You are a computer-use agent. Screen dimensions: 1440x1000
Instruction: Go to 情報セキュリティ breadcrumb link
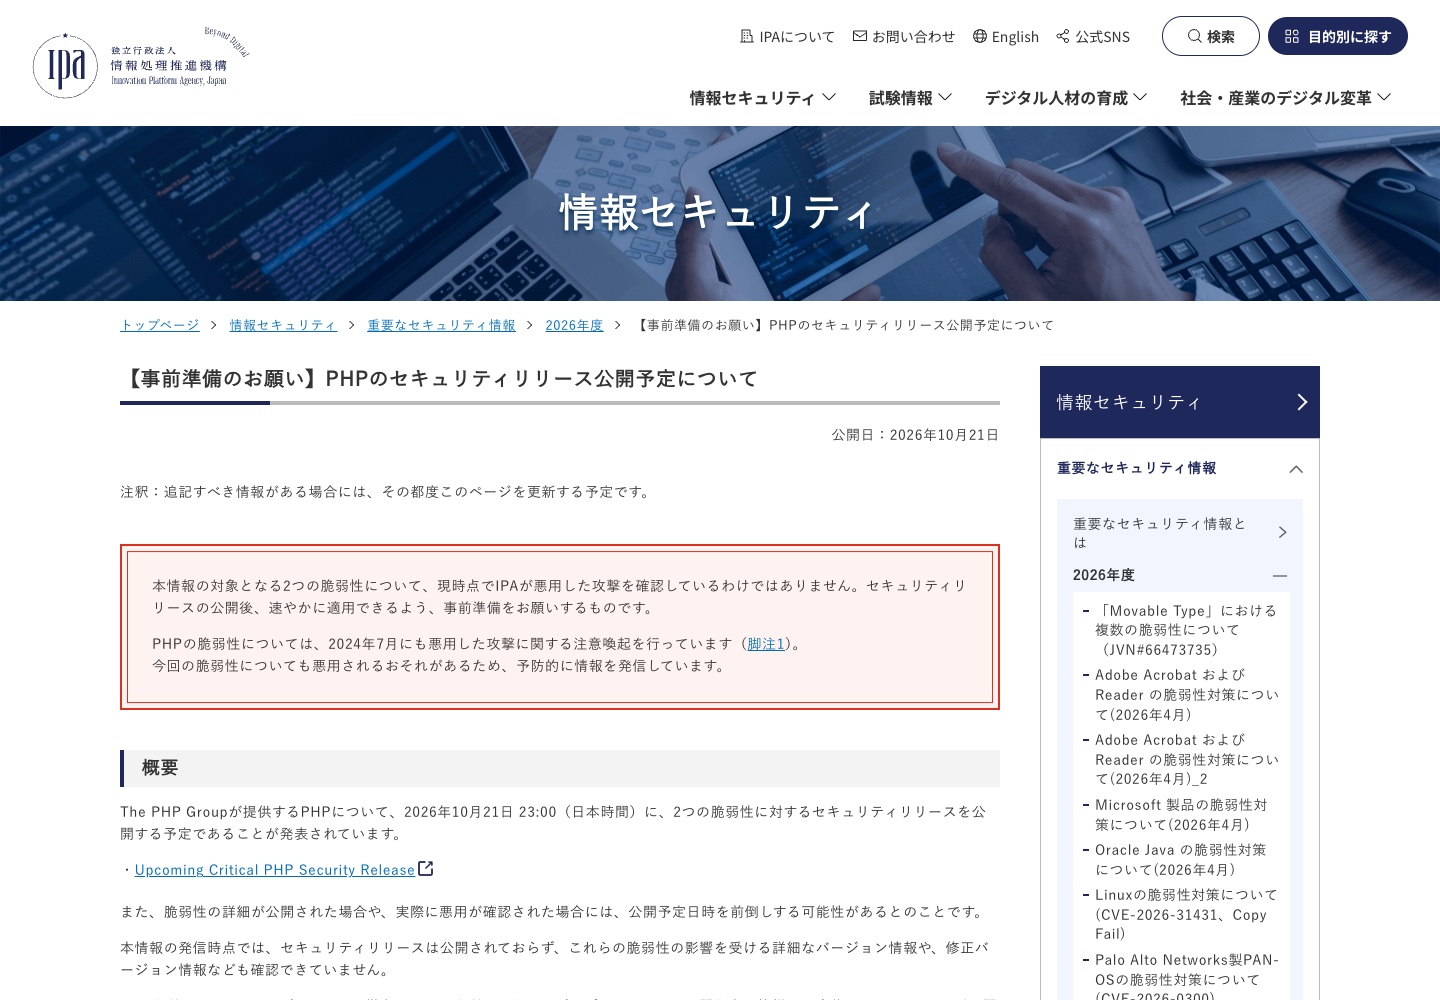(x=283, y=325)
